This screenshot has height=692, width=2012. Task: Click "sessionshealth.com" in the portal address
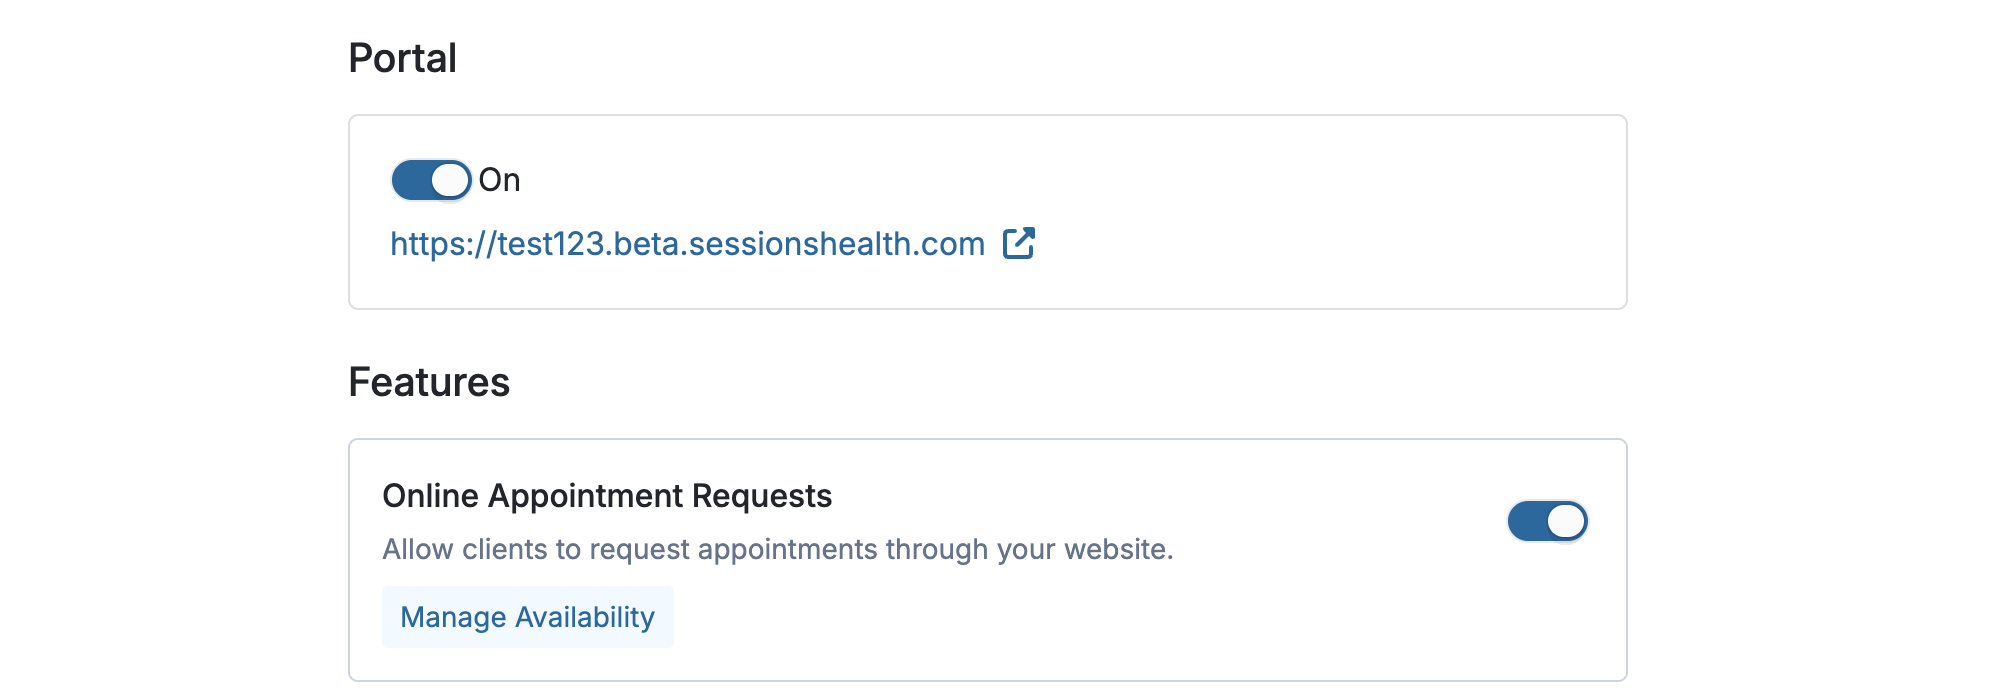[x=837, y=244]
